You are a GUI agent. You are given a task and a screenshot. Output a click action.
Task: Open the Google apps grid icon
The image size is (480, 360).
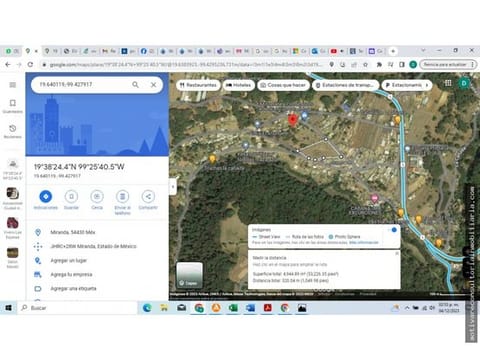click(x=448, y=83)
